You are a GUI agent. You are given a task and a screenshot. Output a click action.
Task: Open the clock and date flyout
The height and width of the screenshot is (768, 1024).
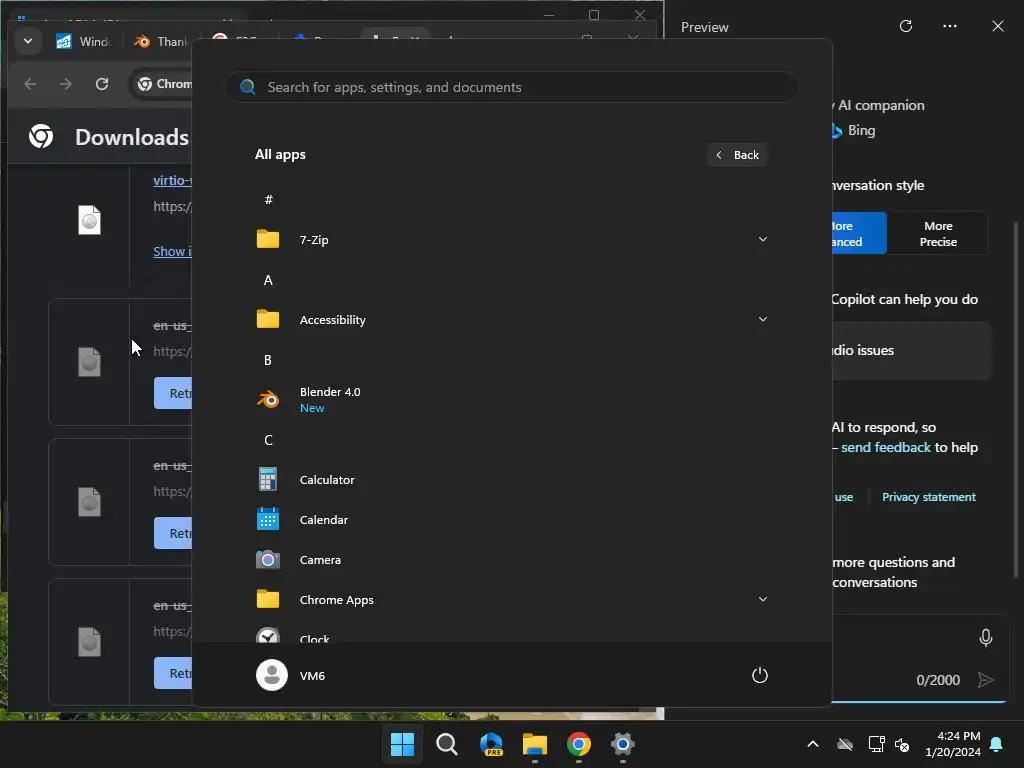[953, 744]
